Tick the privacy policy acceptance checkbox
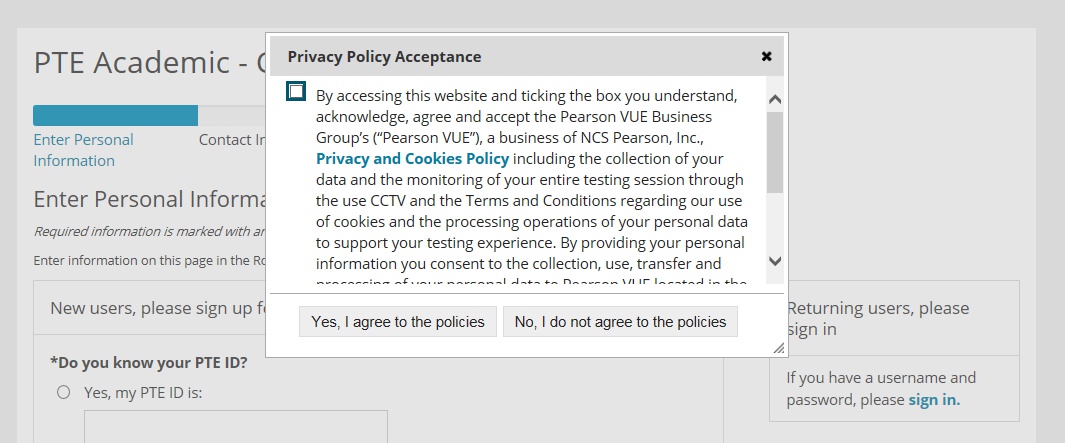Image resolution: width=1065 pixels, height=443 pixels. (x=295, y=92)
